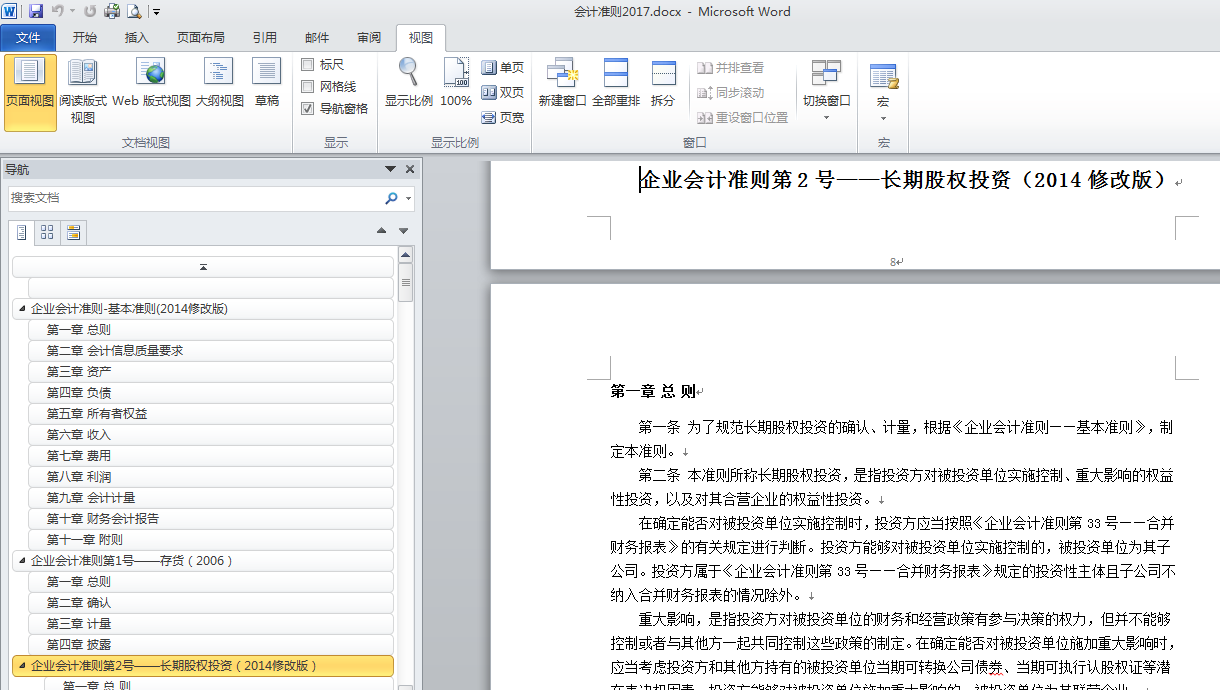Image resolution: width=1220 pixels, height=690 pixels.
Task: Open the Zoom dialog (显示比例)
Action: (x=408, y=84)
